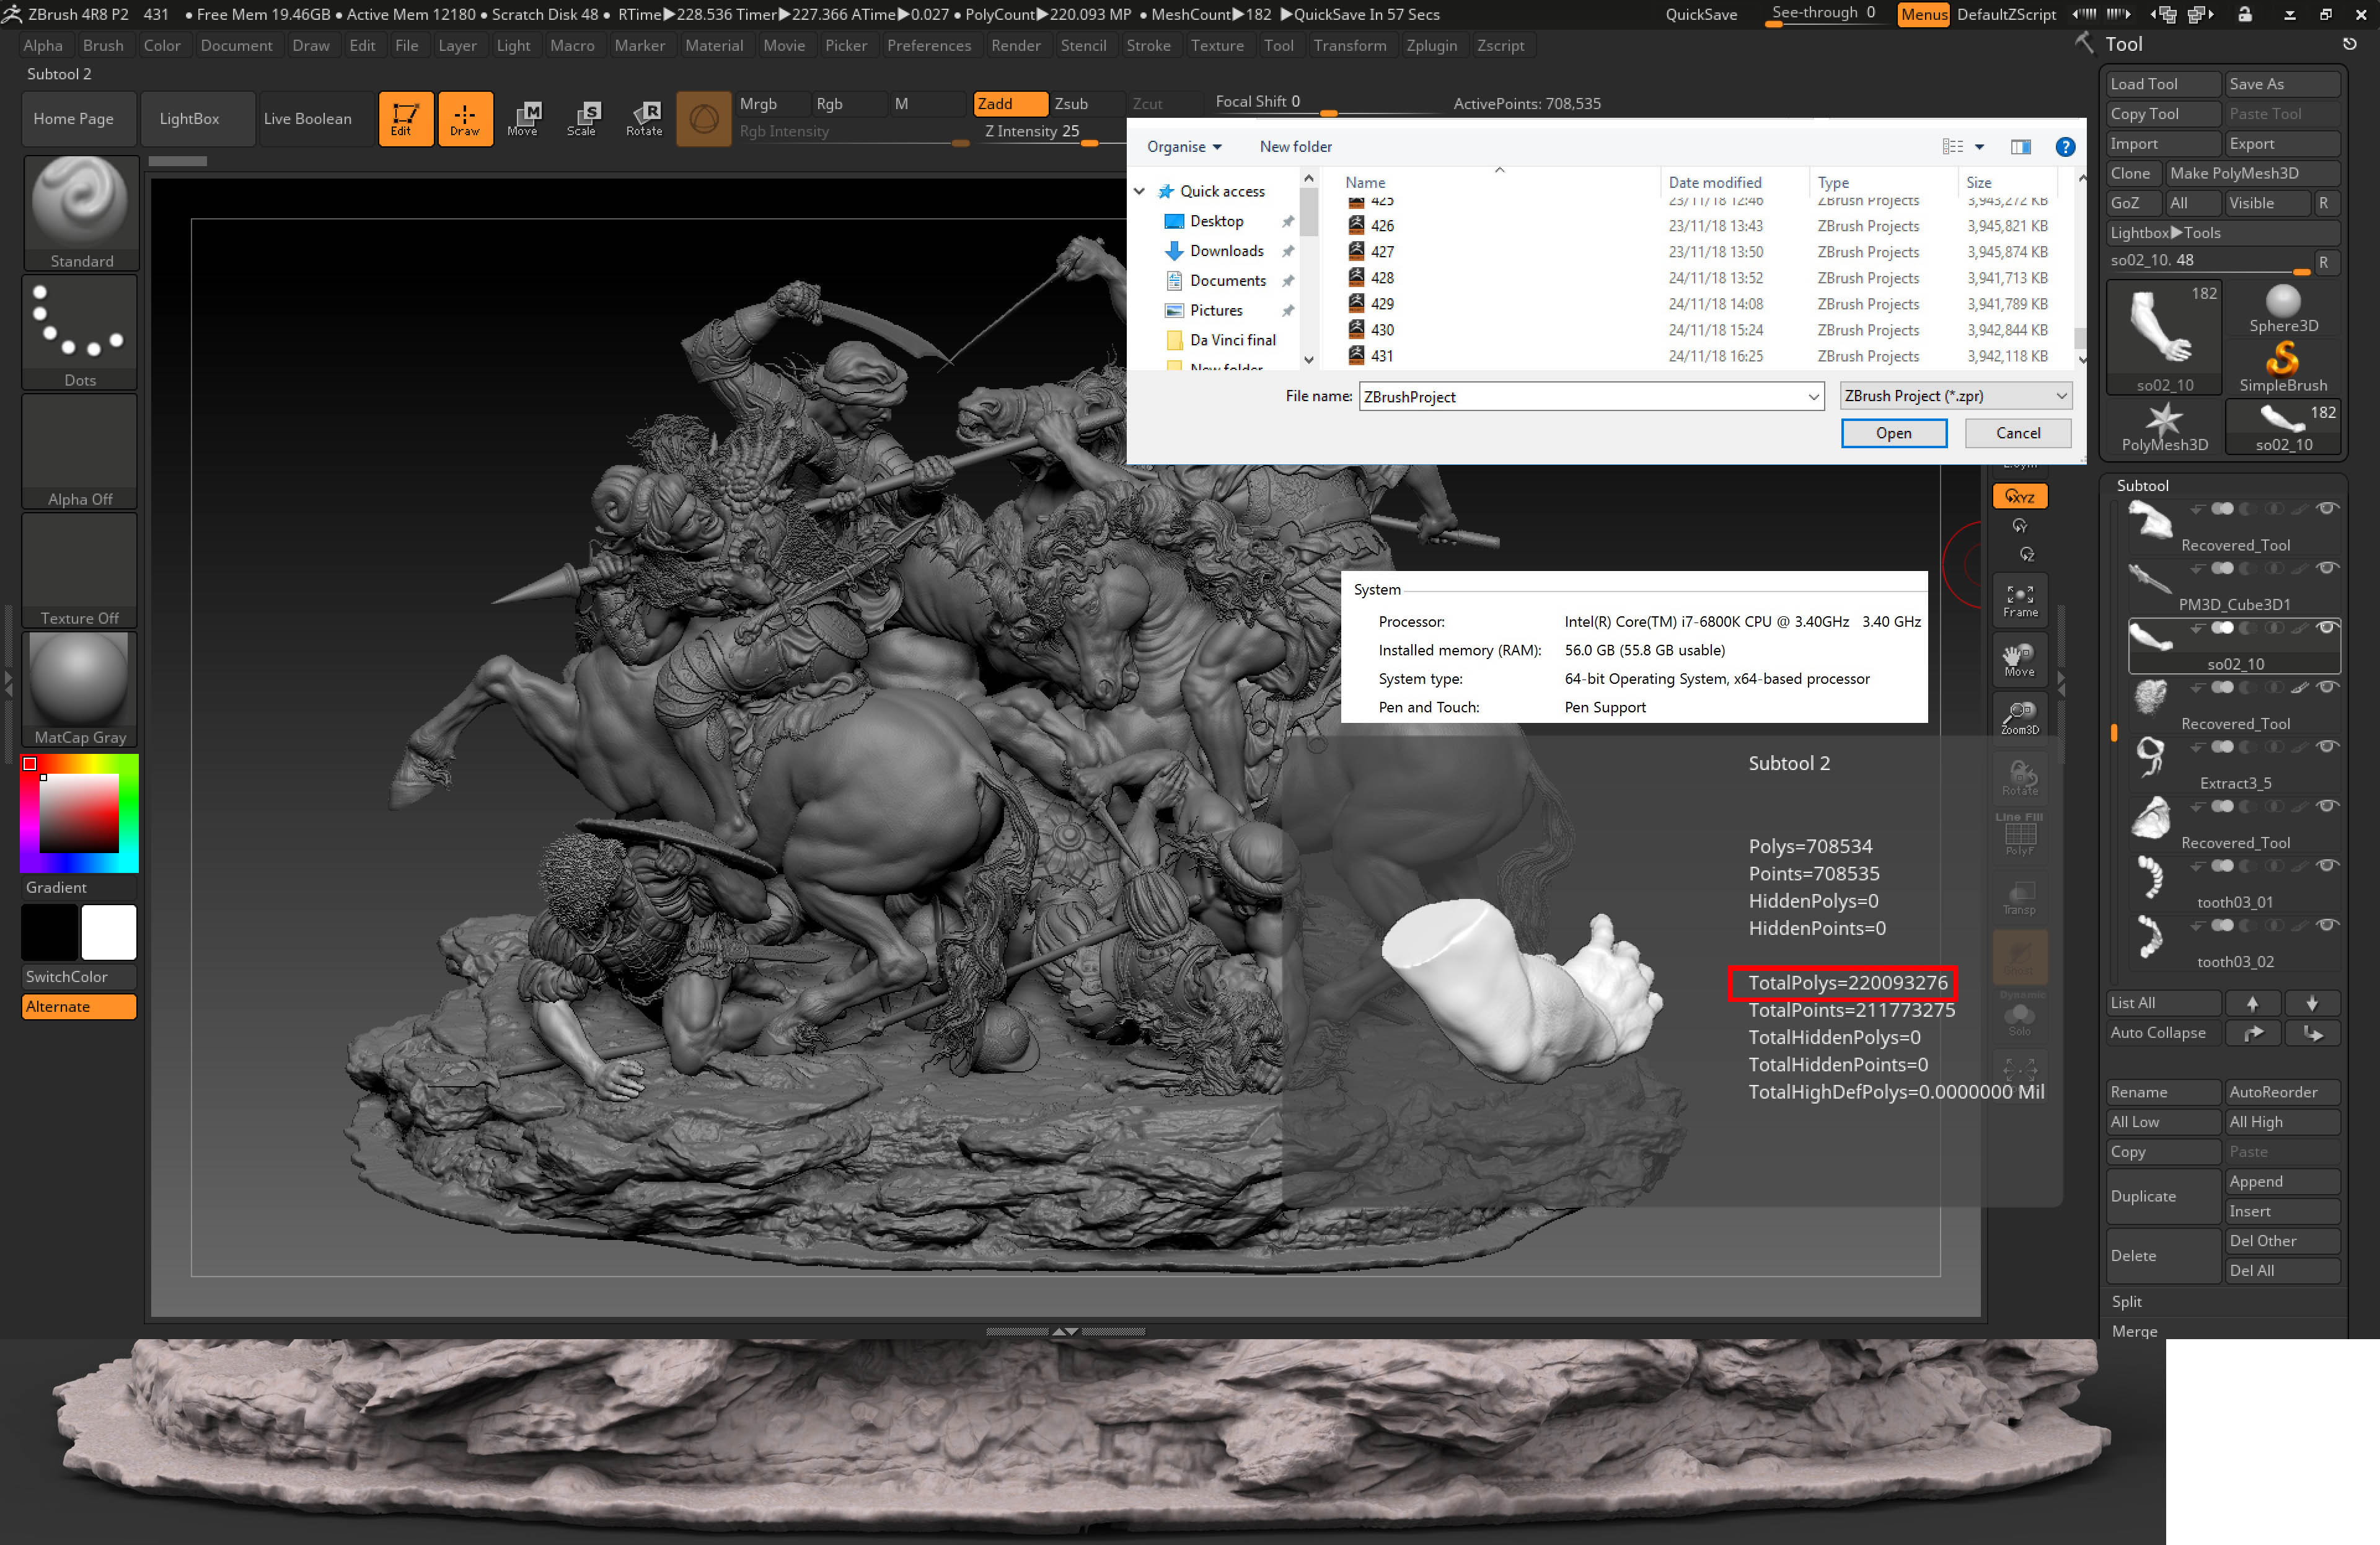This screenshot has width=2380, height=1545.
Task: Toggle Zadd sculpt mode
Action: click(x=1010, y=104)
